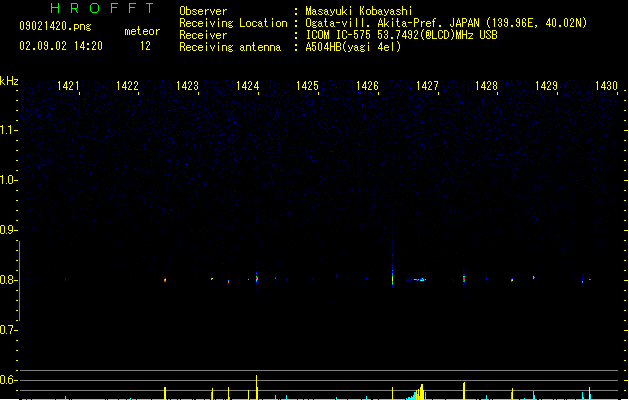This screenshot has width=629, height=400.
Task: Click the 1430 time axis label
Action: pyautogui.click(x=606, y=86)
